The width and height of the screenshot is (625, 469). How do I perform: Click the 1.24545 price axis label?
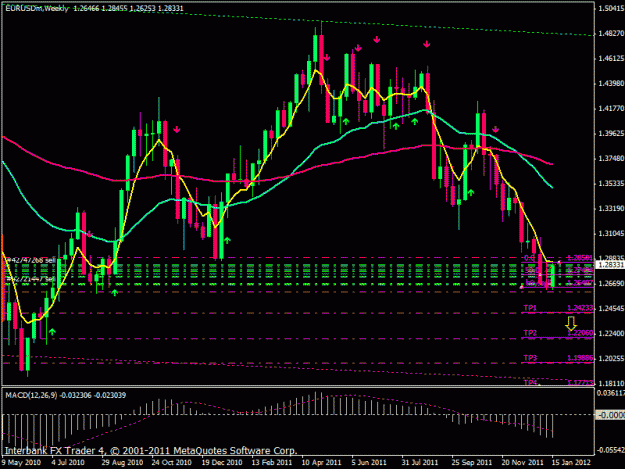tap(611, 308)
